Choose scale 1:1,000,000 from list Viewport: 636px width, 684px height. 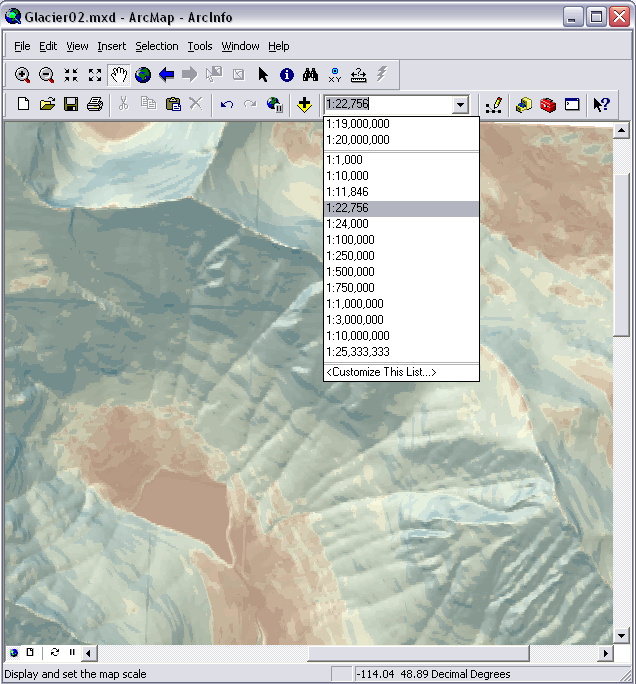point(401,304)
